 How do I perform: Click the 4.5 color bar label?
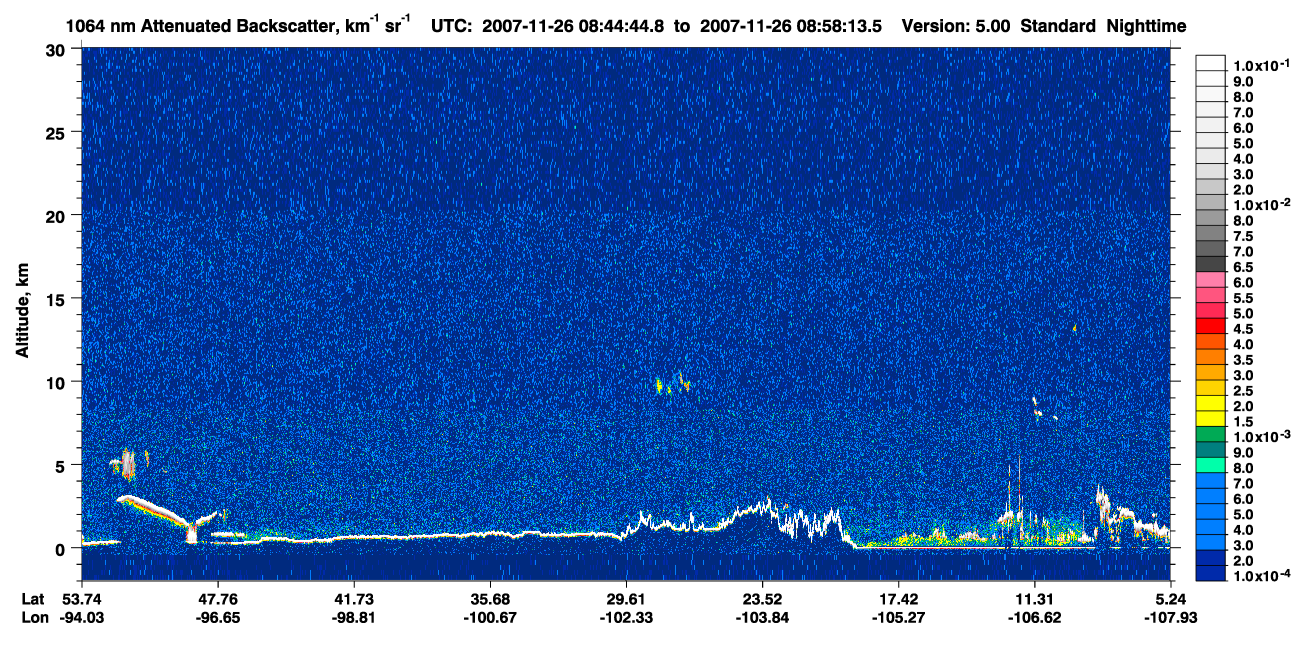[1242, 329]
